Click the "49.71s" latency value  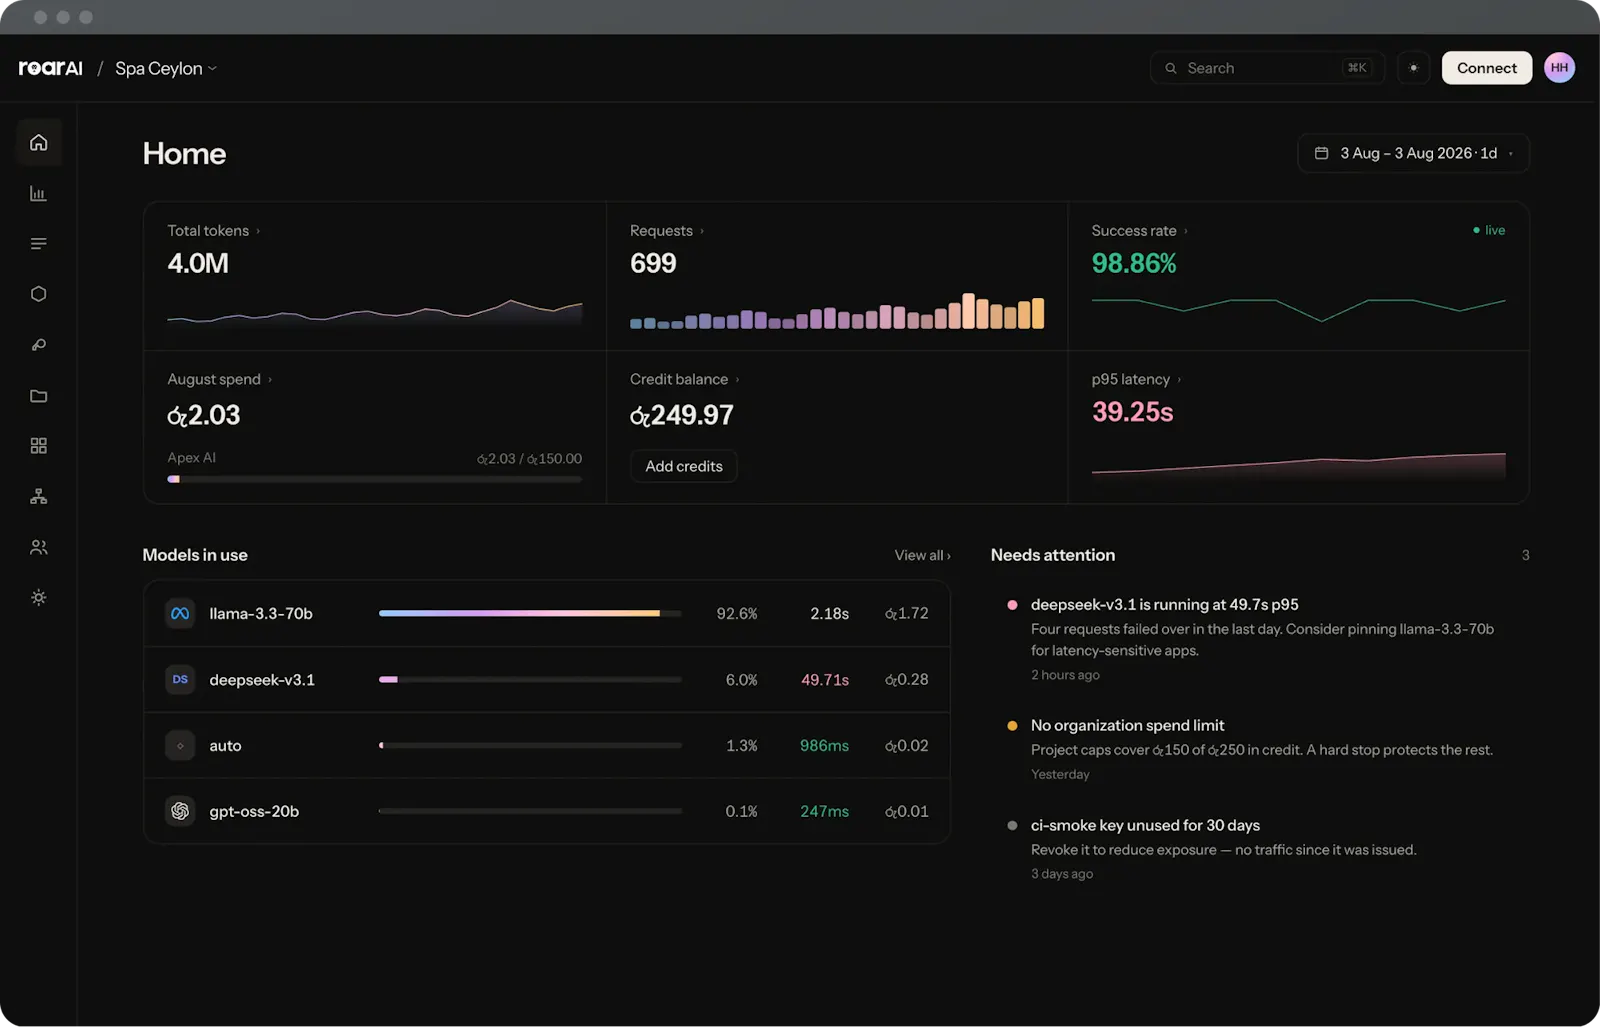click(x=825, y=679)
